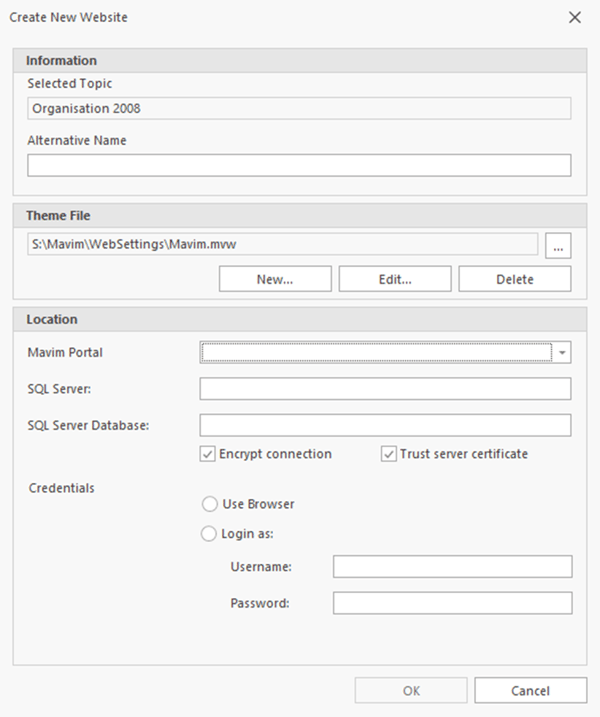Image resolution: width=600 pixels, height=717 pixels.
Task: Click the SQL Server Database field
Action: pos(385,426)
